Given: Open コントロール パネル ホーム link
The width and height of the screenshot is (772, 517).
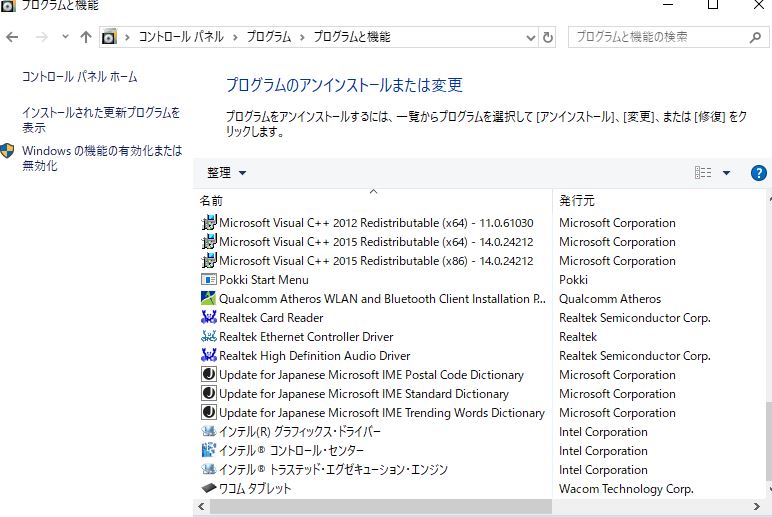Looking at the screenshot, I should tap(79, 77).
